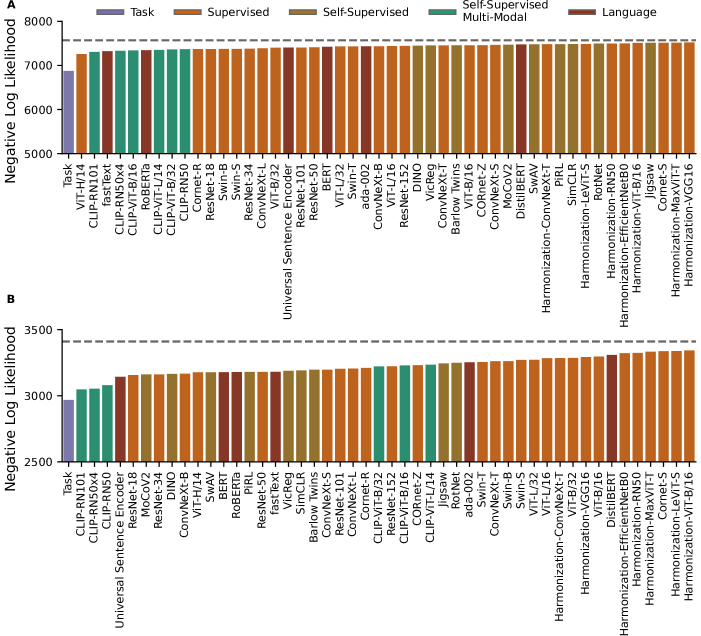Screen dimensions: 701x636
Task: Click the dashed reference line in panel B
Action: click(379, 342)
